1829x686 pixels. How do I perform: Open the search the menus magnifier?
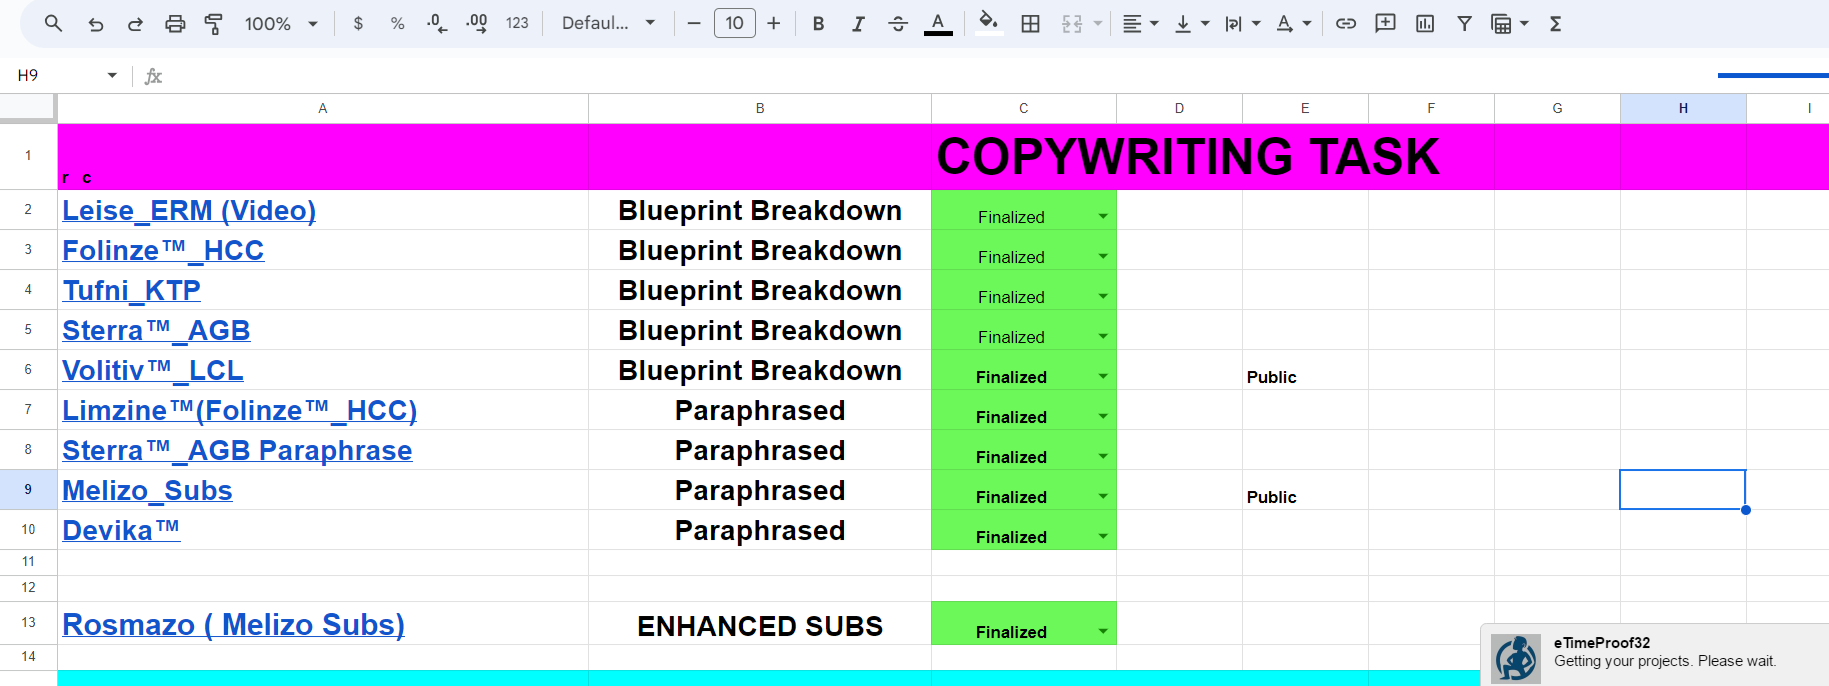point(54,23)
